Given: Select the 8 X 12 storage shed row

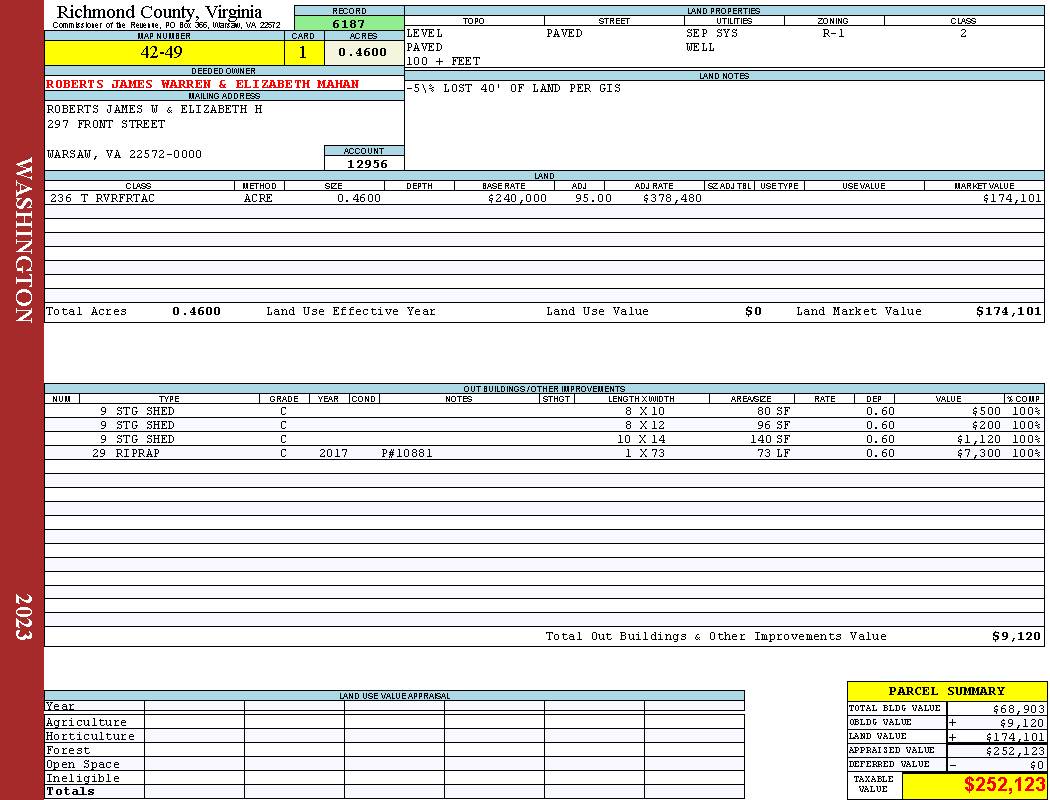Looking at the screenshot, I should click(x=544, y=426).
